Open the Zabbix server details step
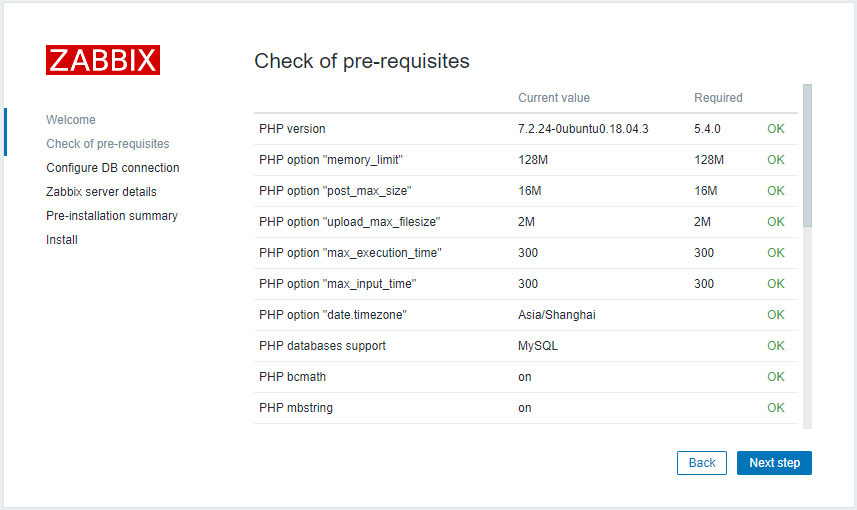Screen dimensions: 857x510 (x=101, y=192)
